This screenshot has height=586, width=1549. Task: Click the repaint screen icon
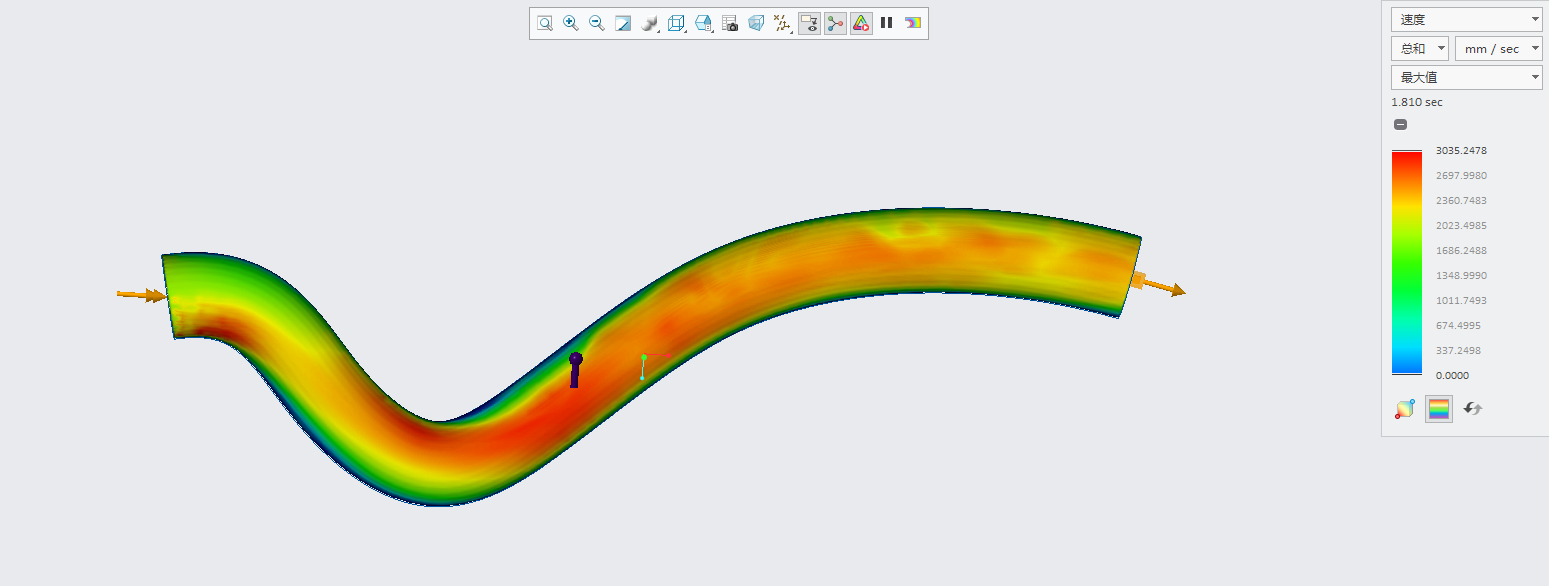(x=623, y=23)
